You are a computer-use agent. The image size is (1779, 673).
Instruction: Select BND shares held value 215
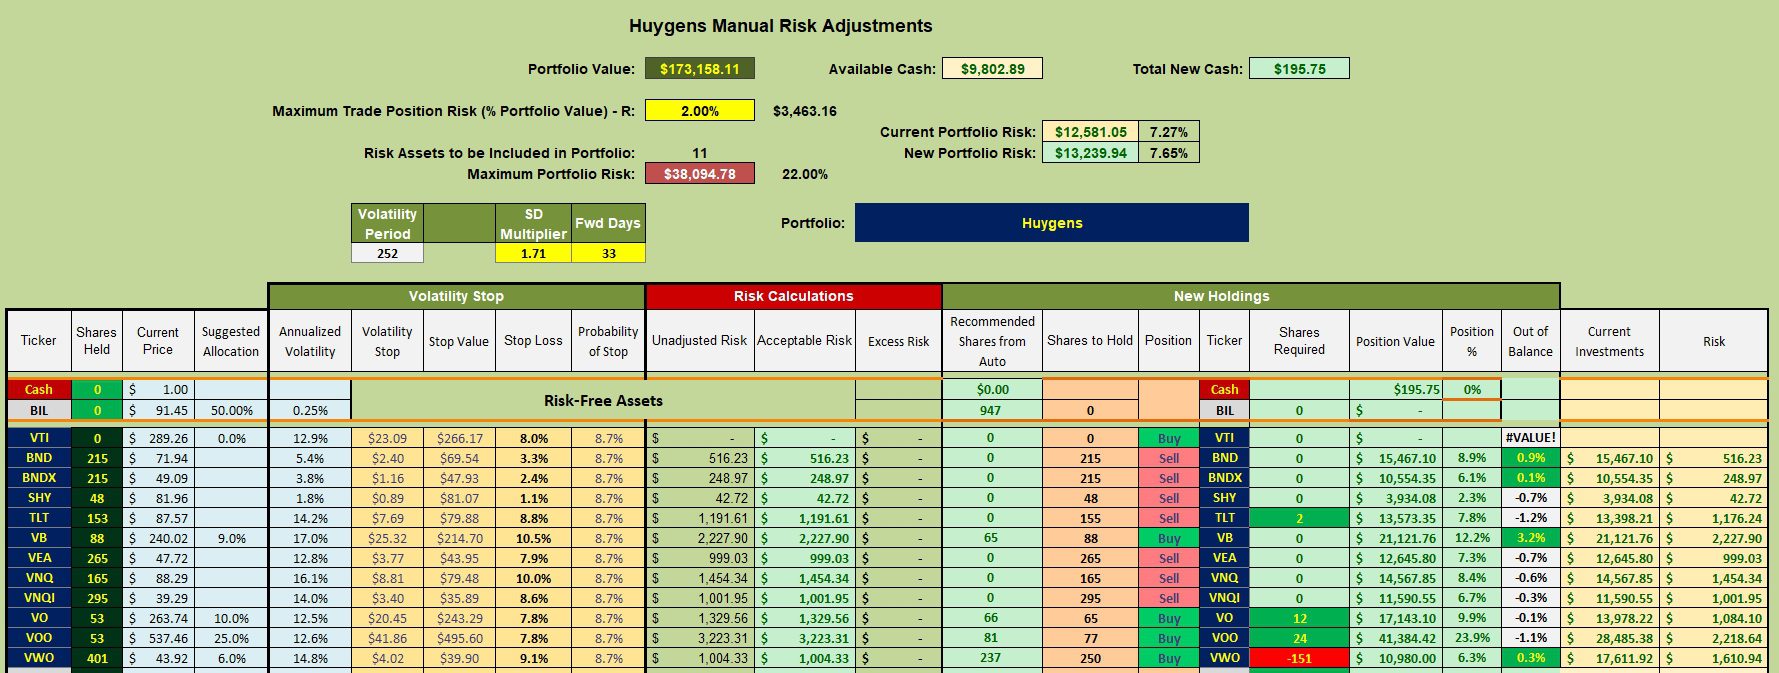coord(97,458)
